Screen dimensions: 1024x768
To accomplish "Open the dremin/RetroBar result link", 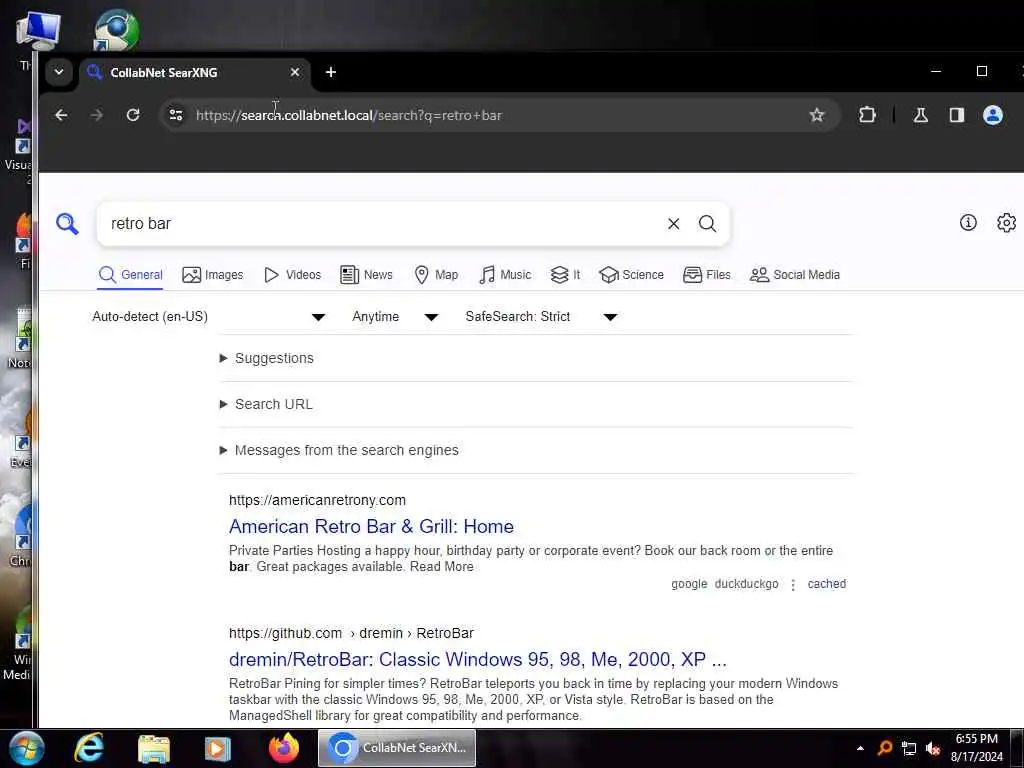I will pyautogui.click(x=477, y=660).
